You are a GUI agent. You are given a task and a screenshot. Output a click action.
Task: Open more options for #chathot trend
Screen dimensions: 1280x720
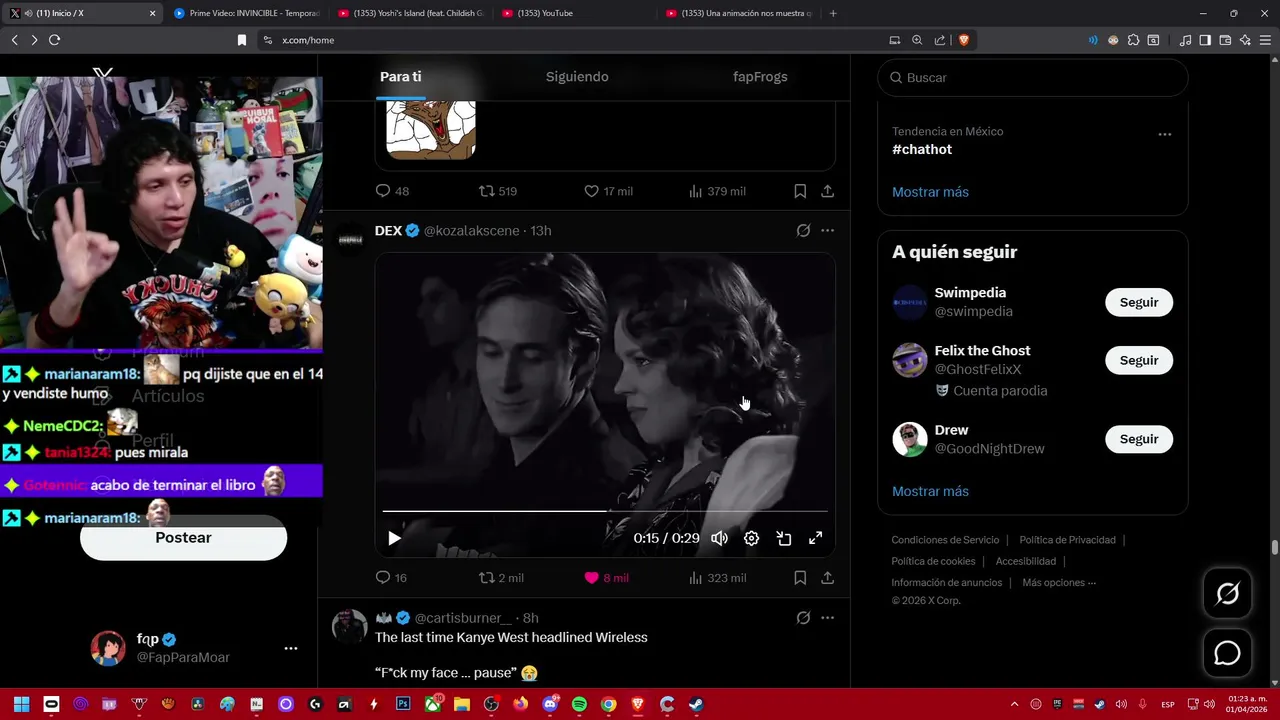[1164, 134]
